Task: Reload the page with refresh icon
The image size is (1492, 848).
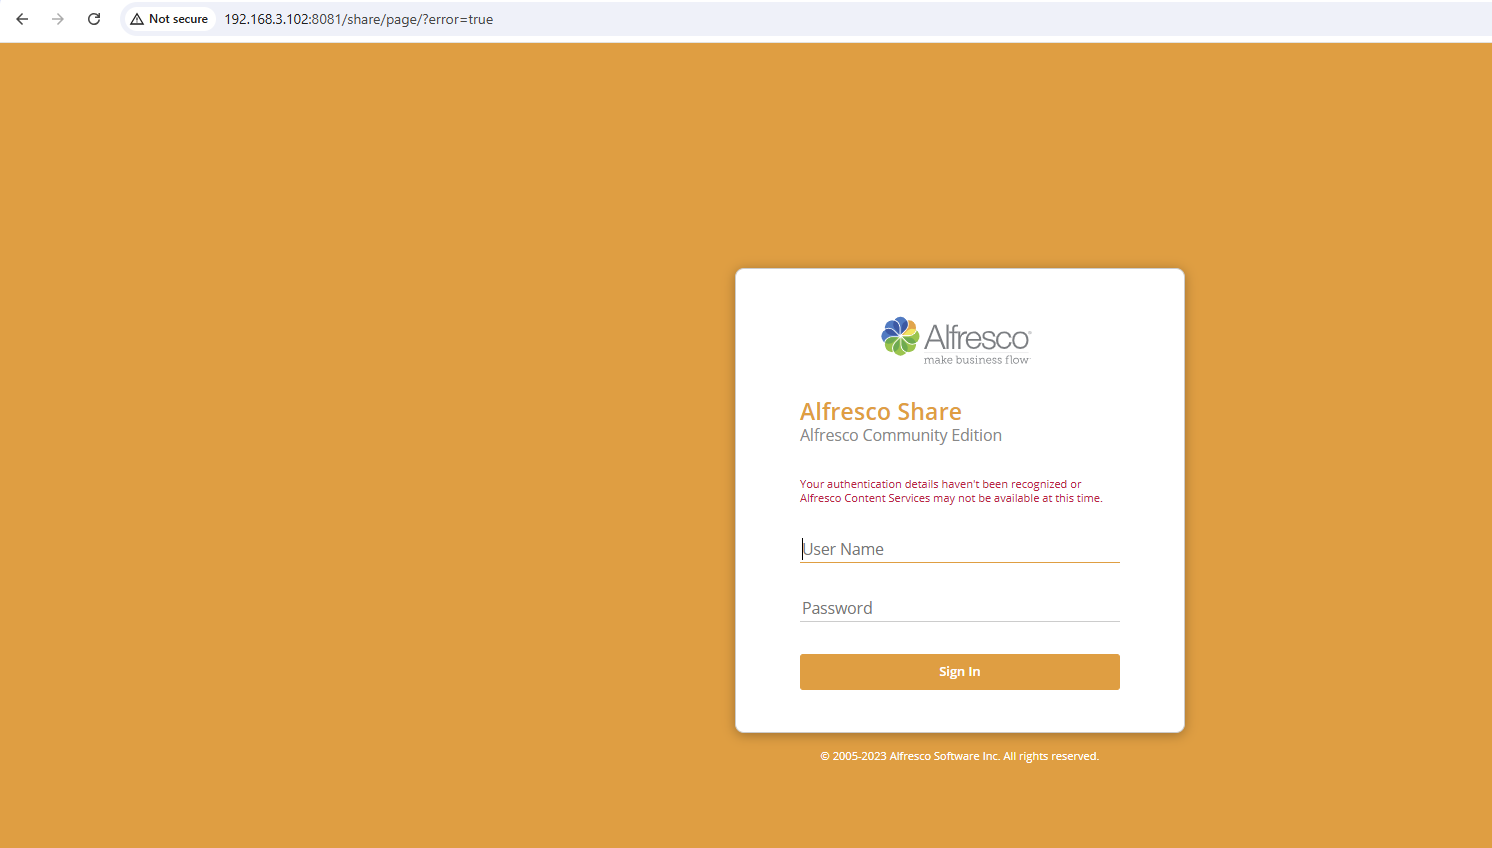Action: 94,19
